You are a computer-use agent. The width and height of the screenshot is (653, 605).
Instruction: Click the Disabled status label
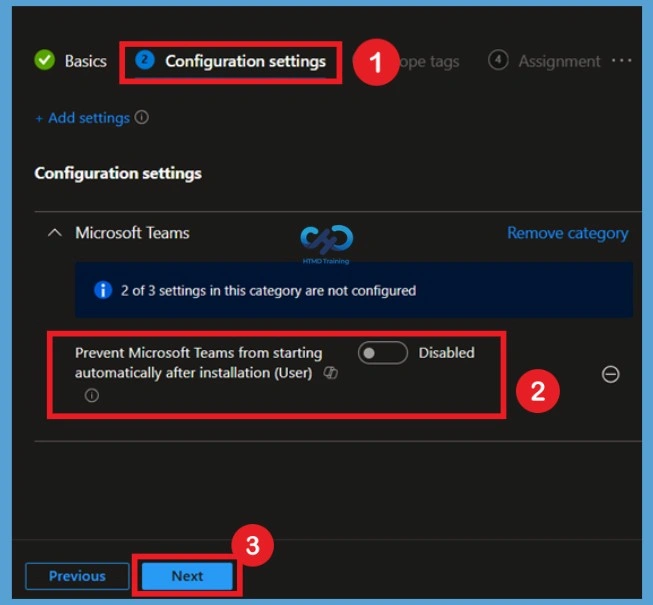tap(446, 353)
